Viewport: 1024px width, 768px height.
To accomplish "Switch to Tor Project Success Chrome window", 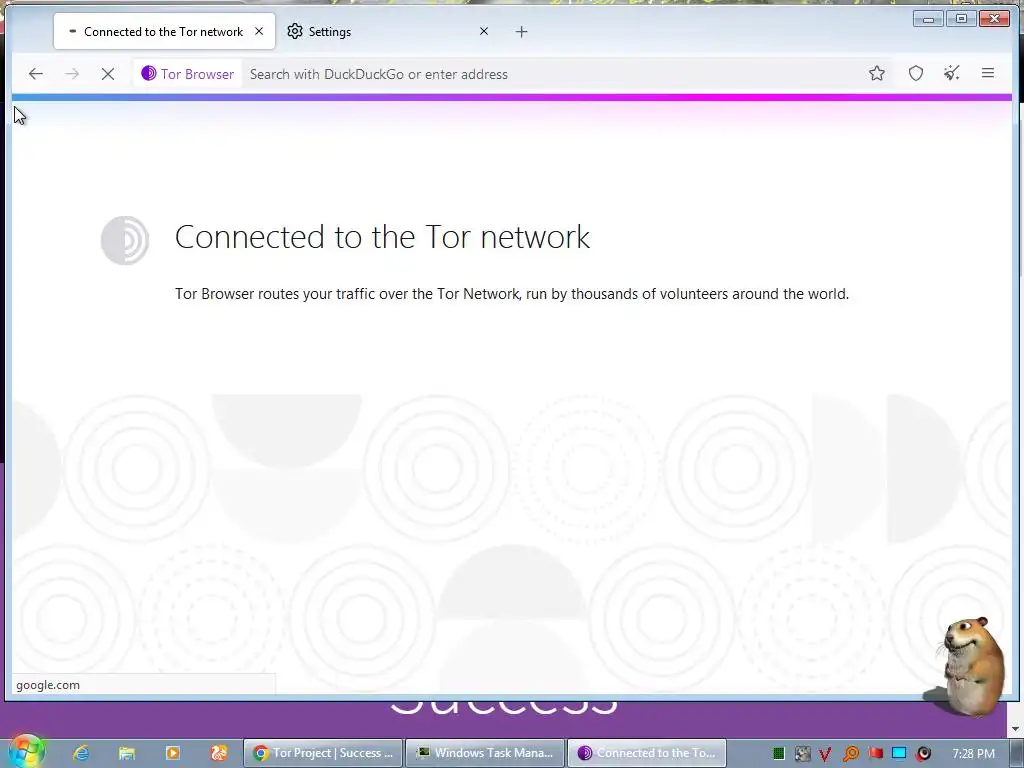I will tap(323, 753).
